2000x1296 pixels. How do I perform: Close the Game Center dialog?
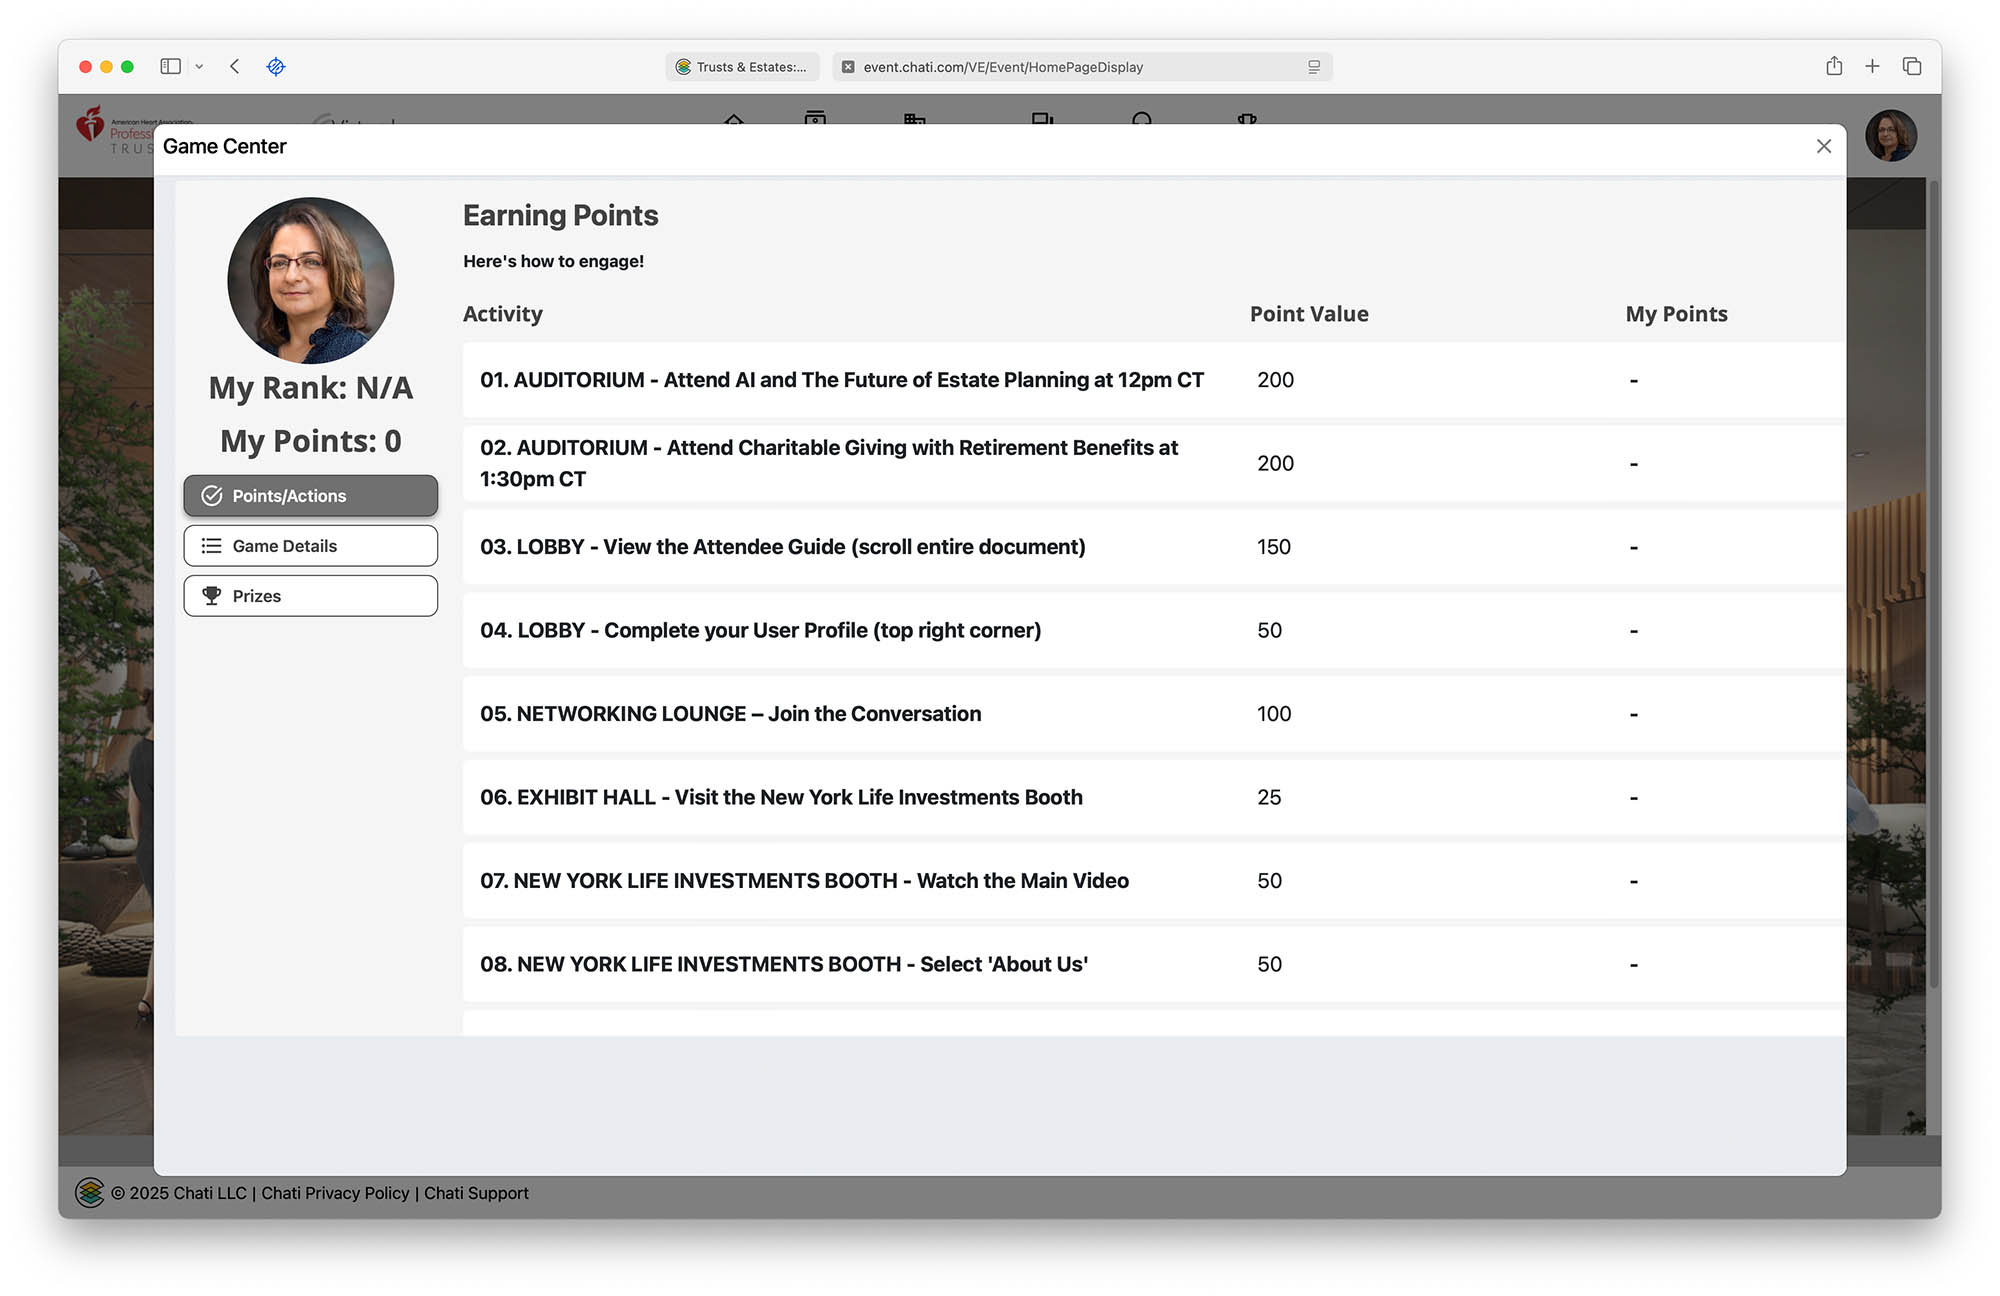(x=1823, y=146)
